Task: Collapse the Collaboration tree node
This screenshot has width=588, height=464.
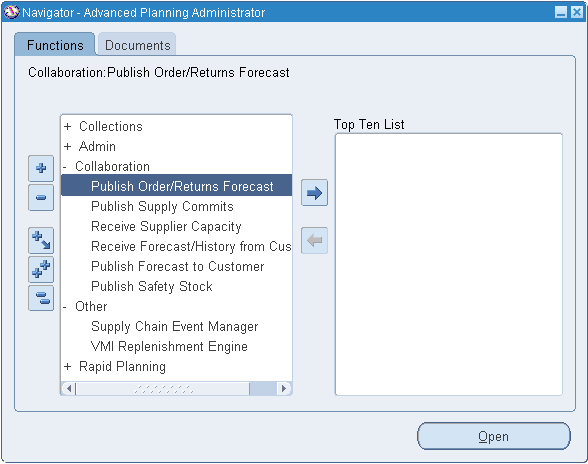Action: click(65, 167)
